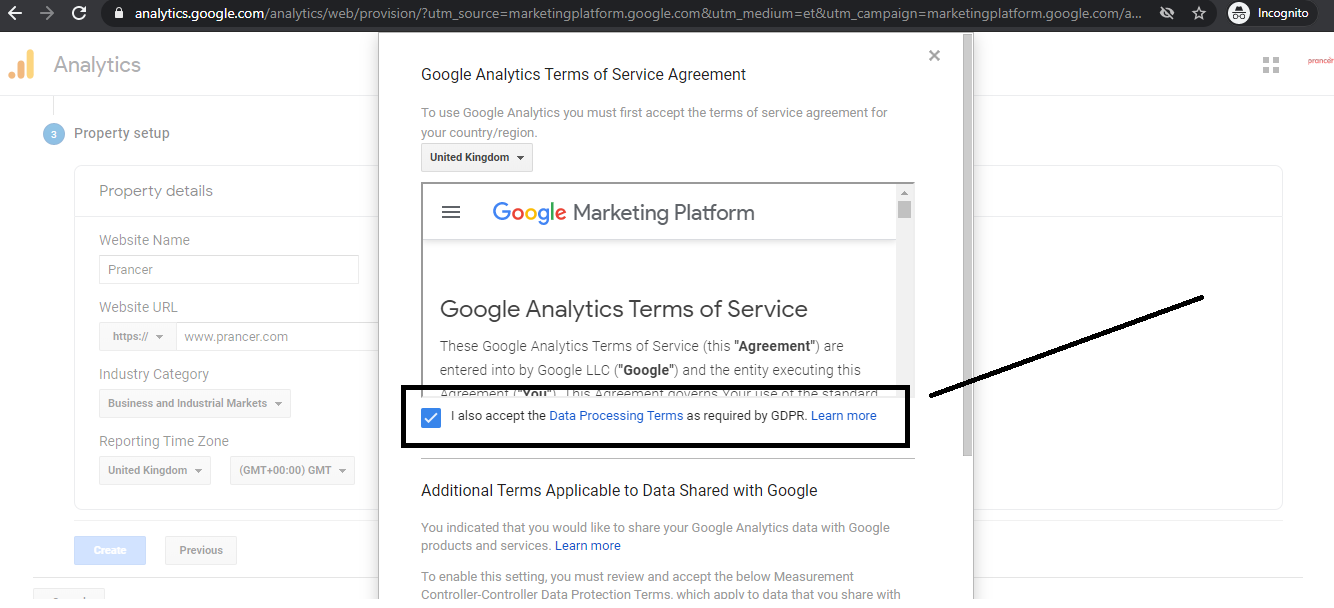
Task: Click the browser back arrow
Action: (x=15, y=14)
